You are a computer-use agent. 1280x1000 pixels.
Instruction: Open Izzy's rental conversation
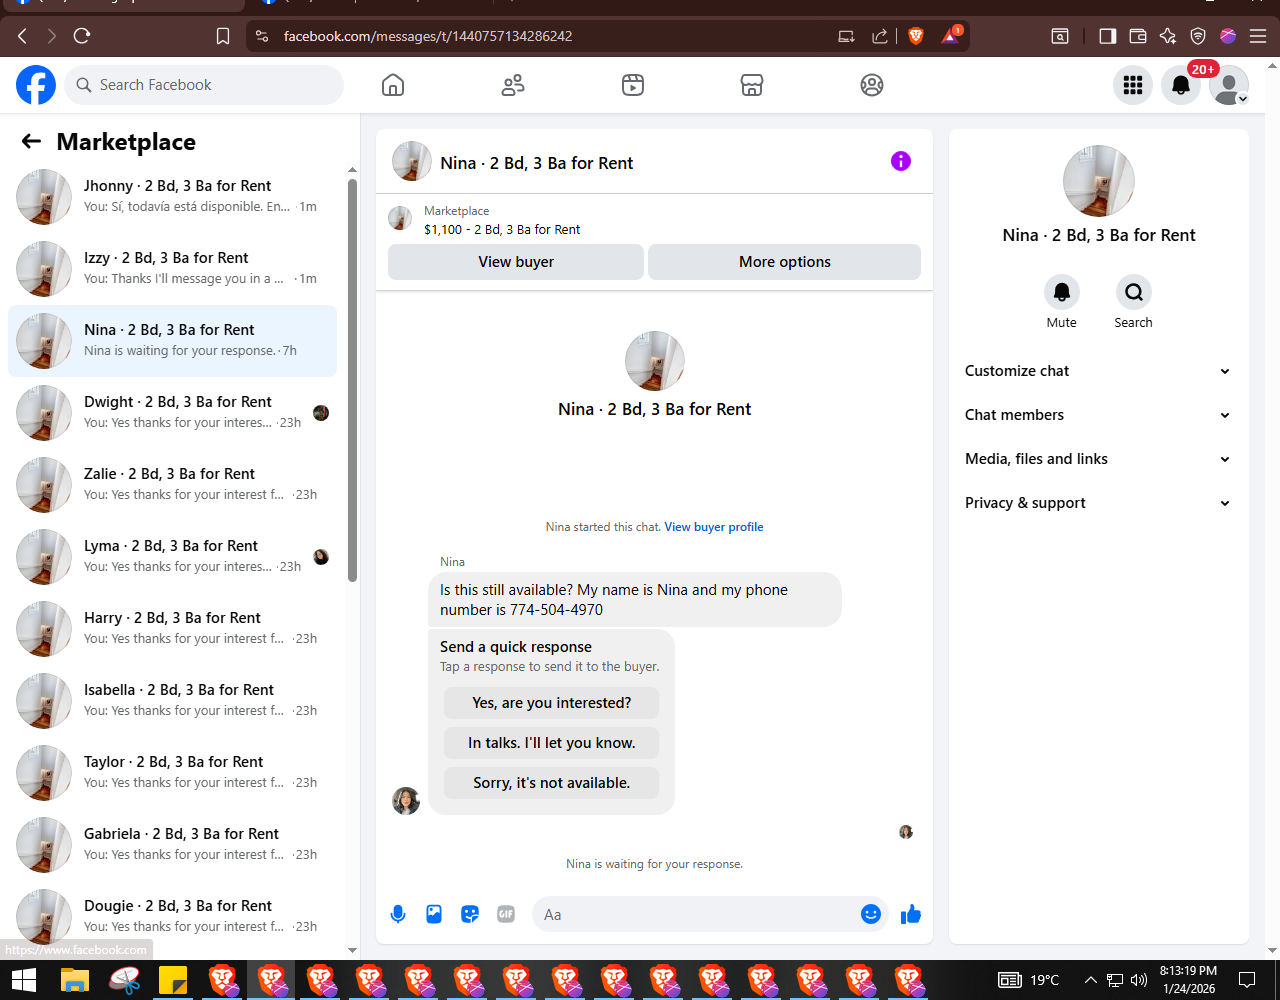[x=172, y=269]
